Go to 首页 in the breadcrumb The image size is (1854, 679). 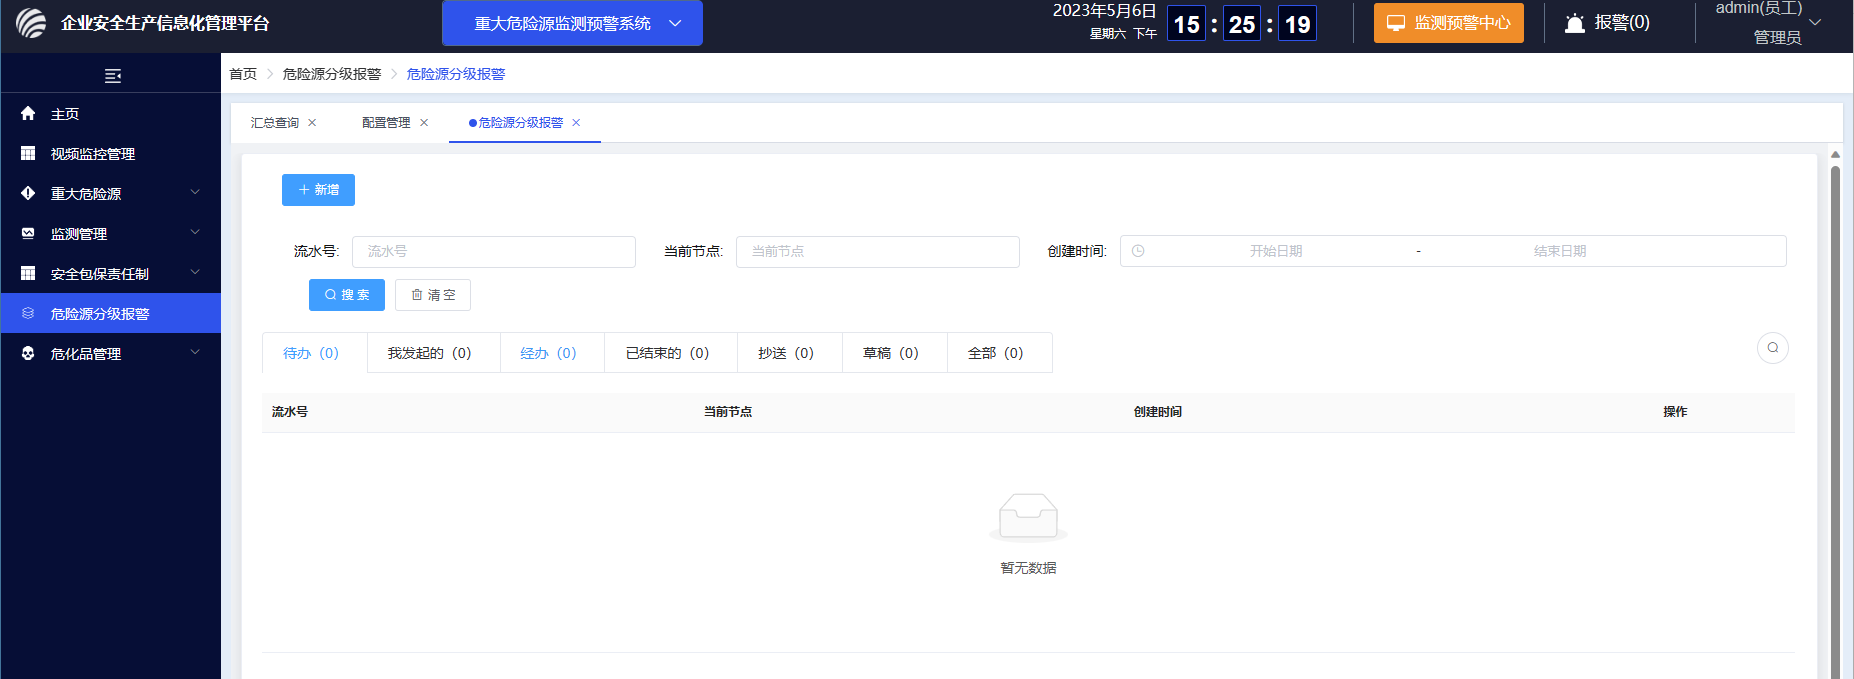(x=243, y=74)
